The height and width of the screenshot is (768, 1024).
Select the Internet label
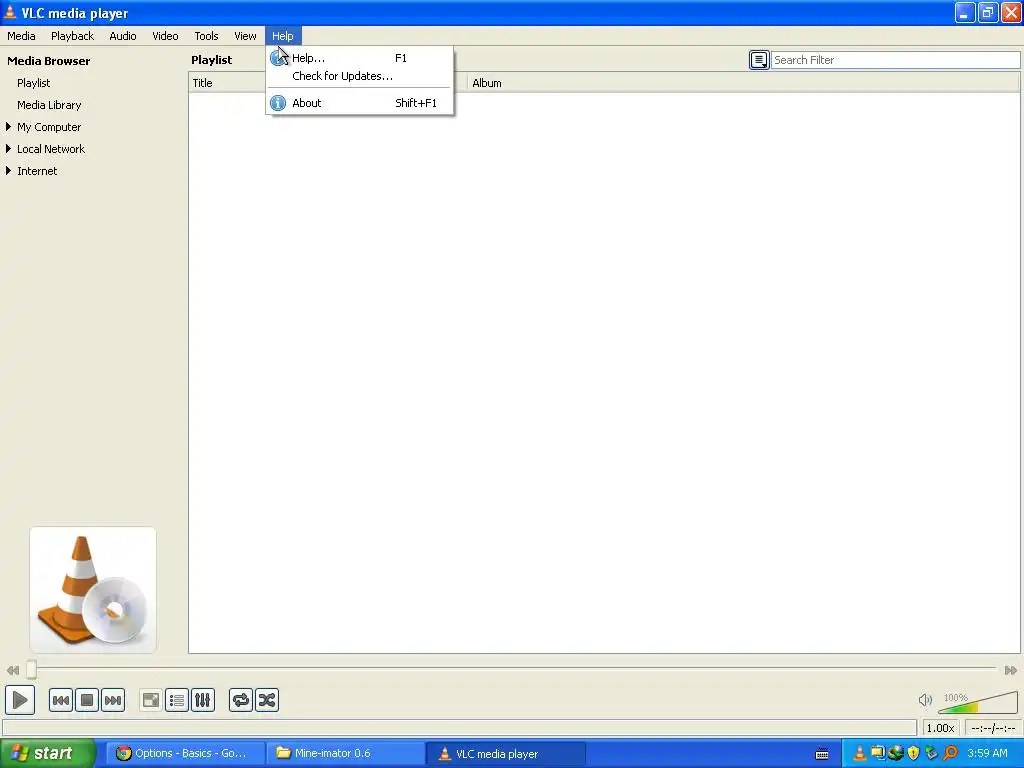[x=37, y=171]
